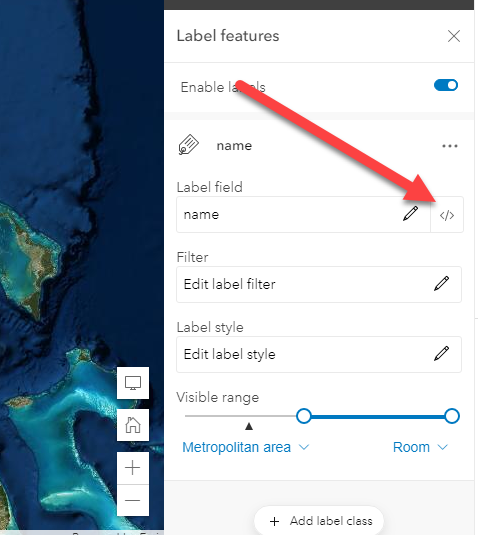478x535 pixels.
Task: Open Edit label filter
Action: click(x=319, y=284)
